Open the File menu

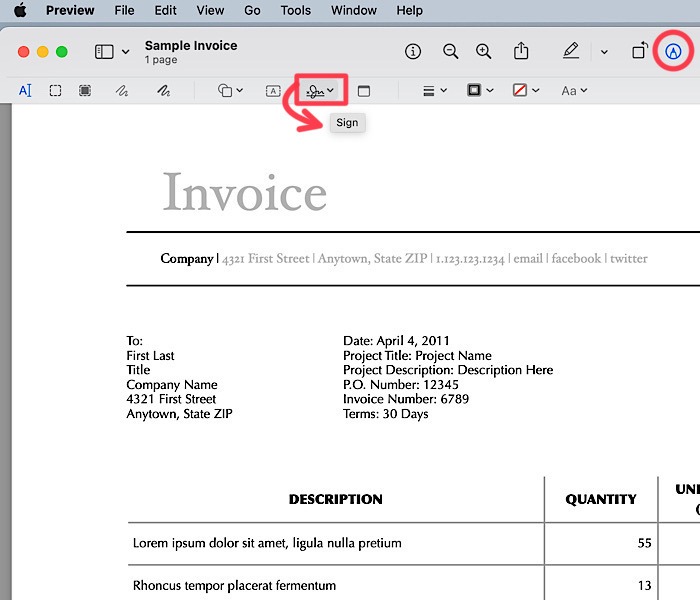click(x=124, y=10)
